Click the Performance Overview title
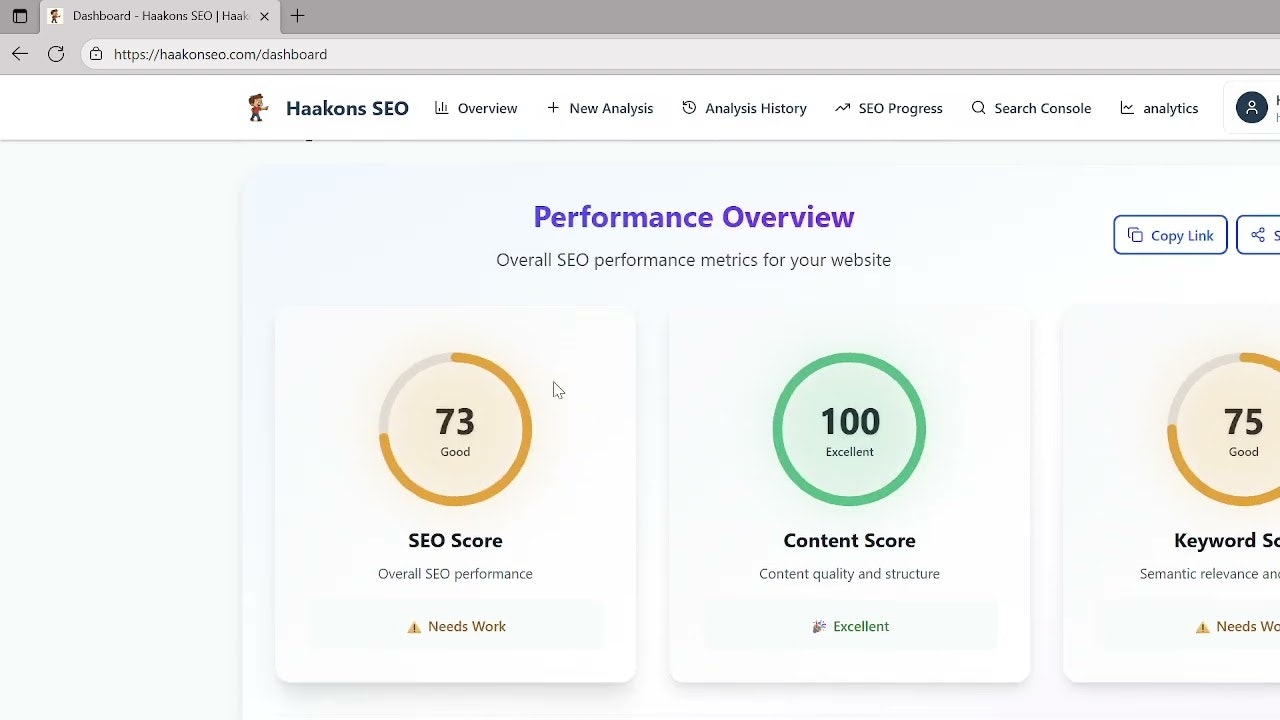1280x720 pixels. (693, 217)
